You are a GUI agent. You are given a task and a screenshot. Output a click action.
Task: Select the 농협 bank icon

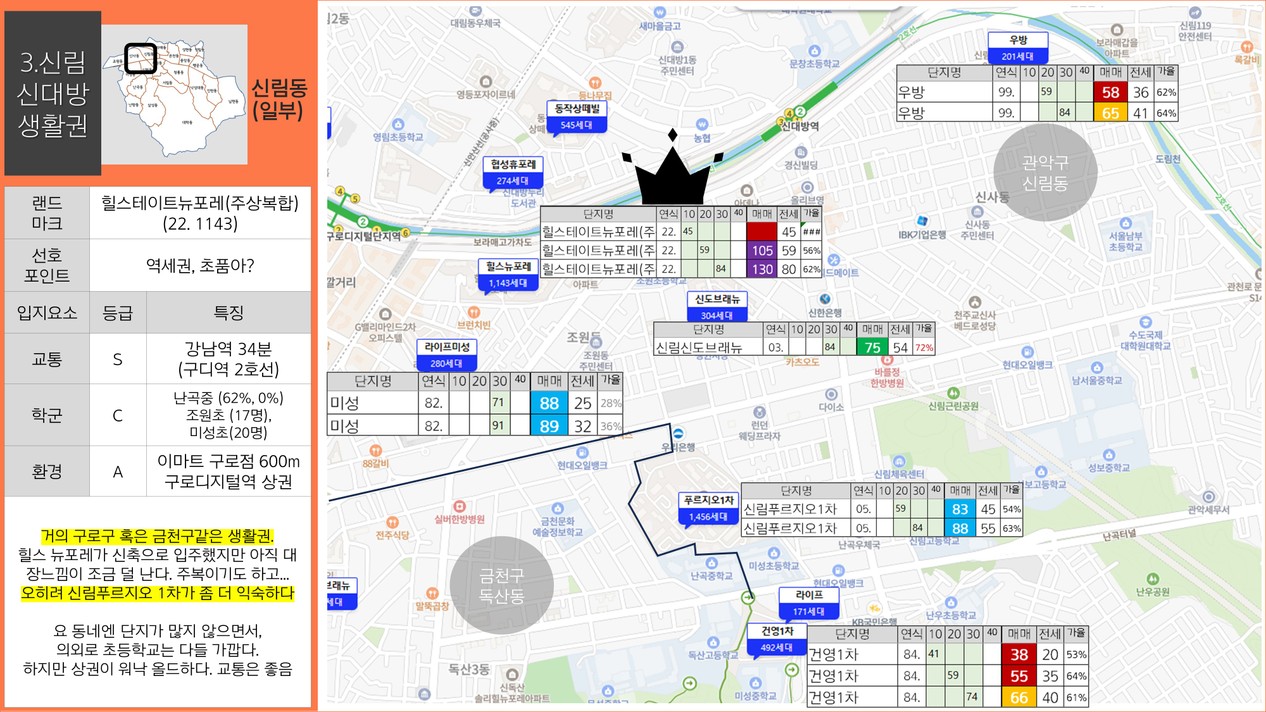click(x=701, y=124)
